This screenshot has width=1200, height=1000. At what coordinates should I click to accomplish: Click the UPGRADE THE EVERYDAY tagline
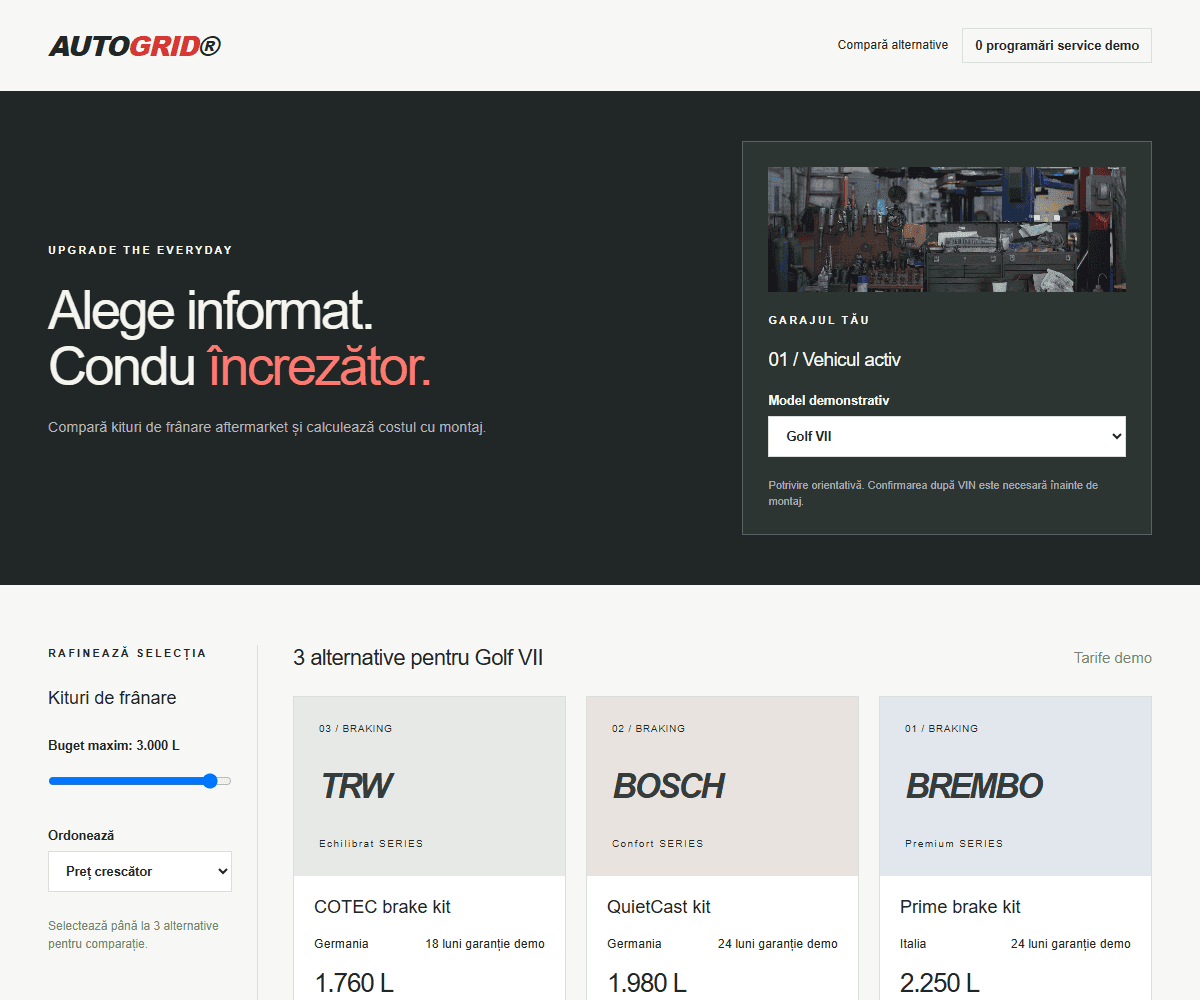pyautogui.click(x=140, y=250)
